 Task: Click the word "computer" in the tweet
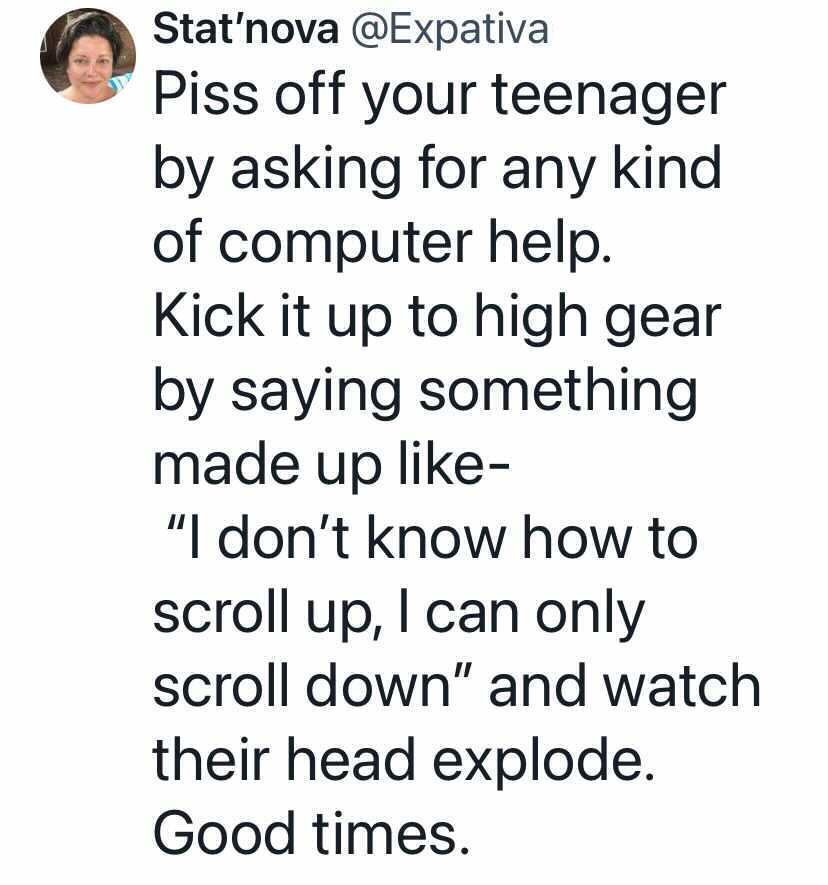[x=345, y=243]
